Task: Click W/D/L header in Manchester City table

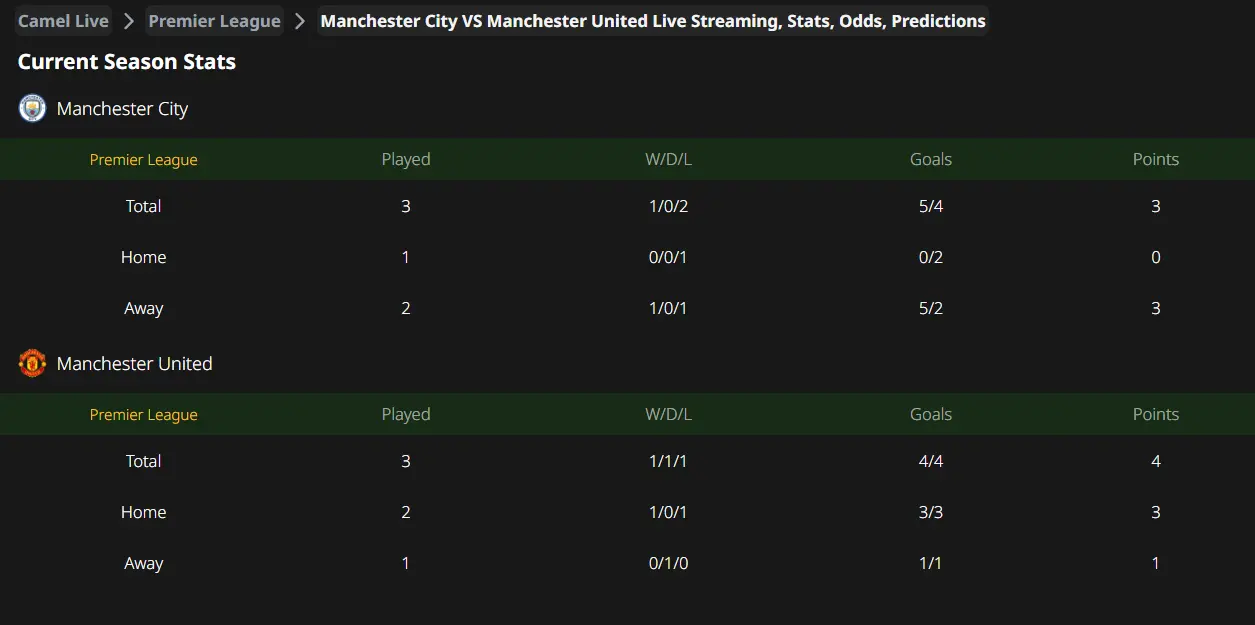Action: tap(669, 160)
